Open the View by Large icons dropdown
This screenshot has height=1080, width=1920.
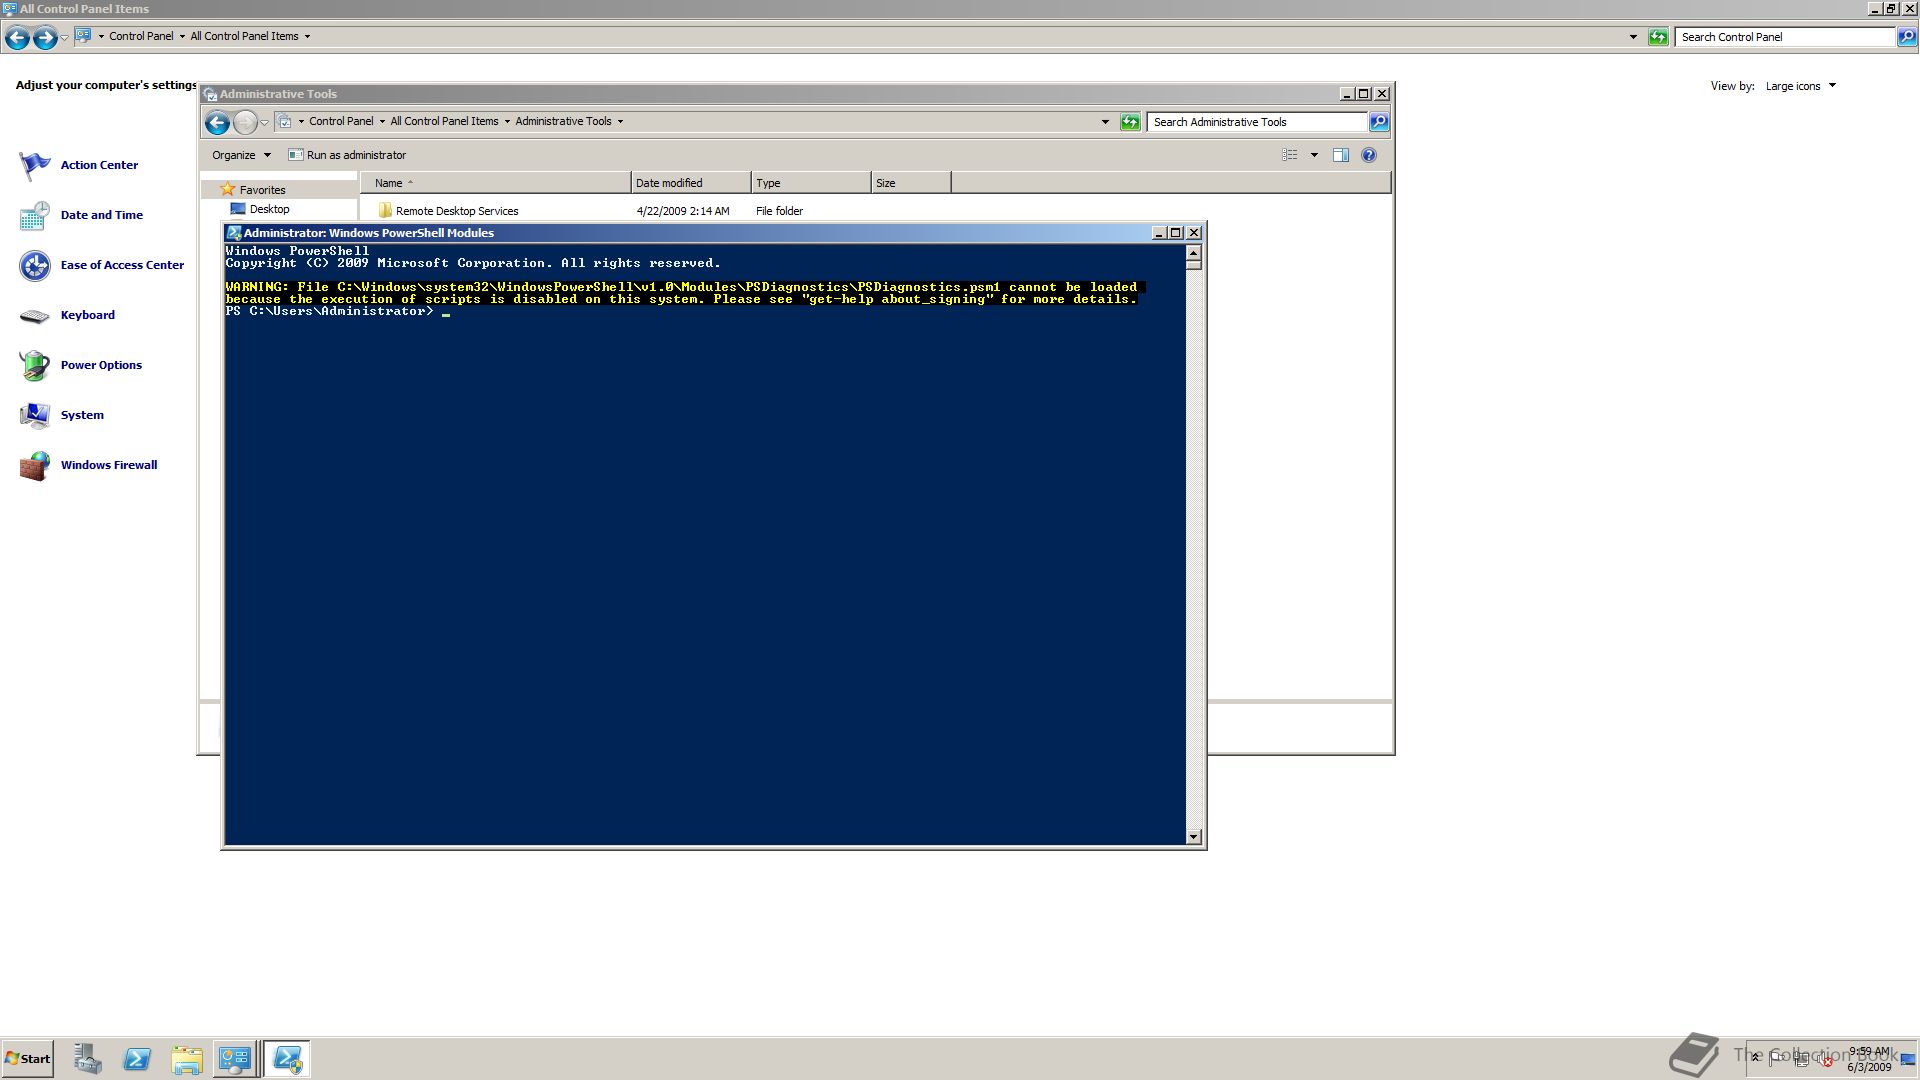click(x=1801, y=86)
